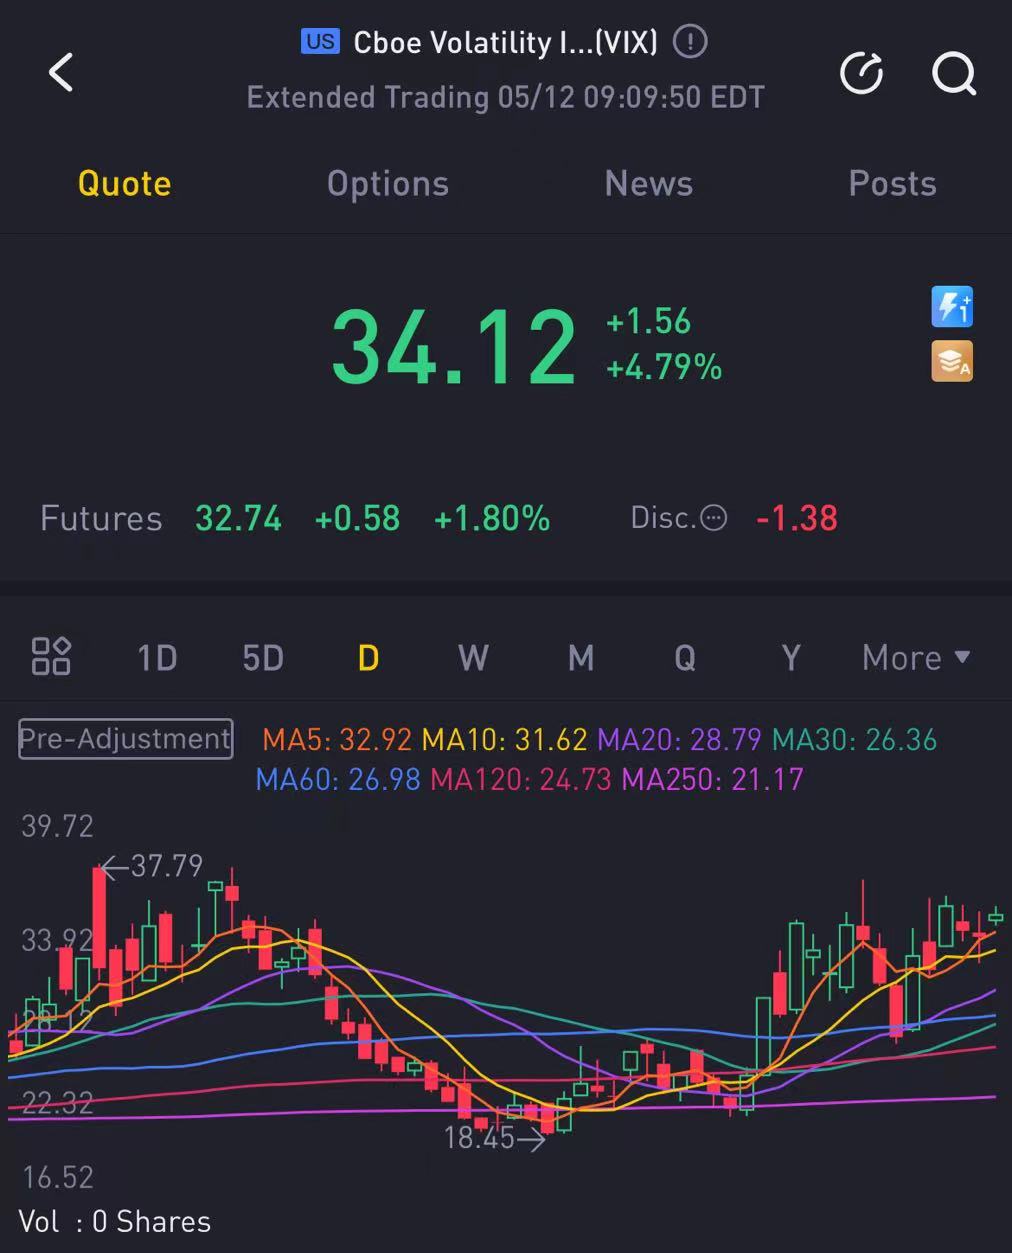Open the chart layout grid icon
Viewport: 1012px width, 1253px height.
pos(51,657)
